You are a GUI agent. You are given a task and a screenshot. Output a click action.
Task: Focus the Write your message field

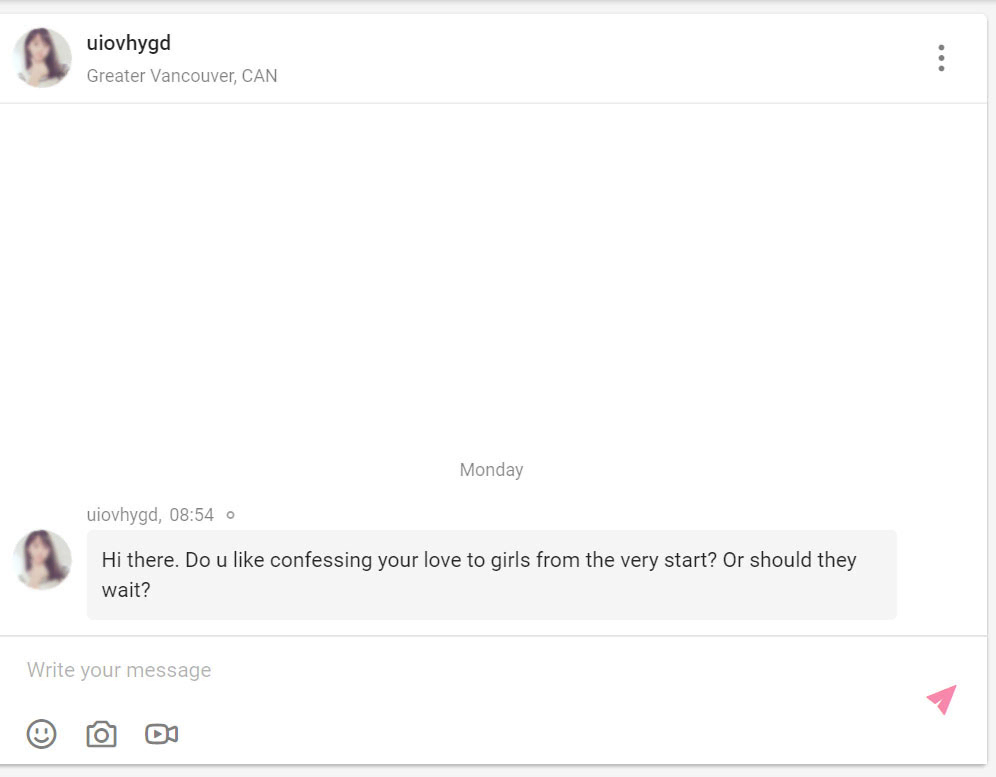(400, 670)
